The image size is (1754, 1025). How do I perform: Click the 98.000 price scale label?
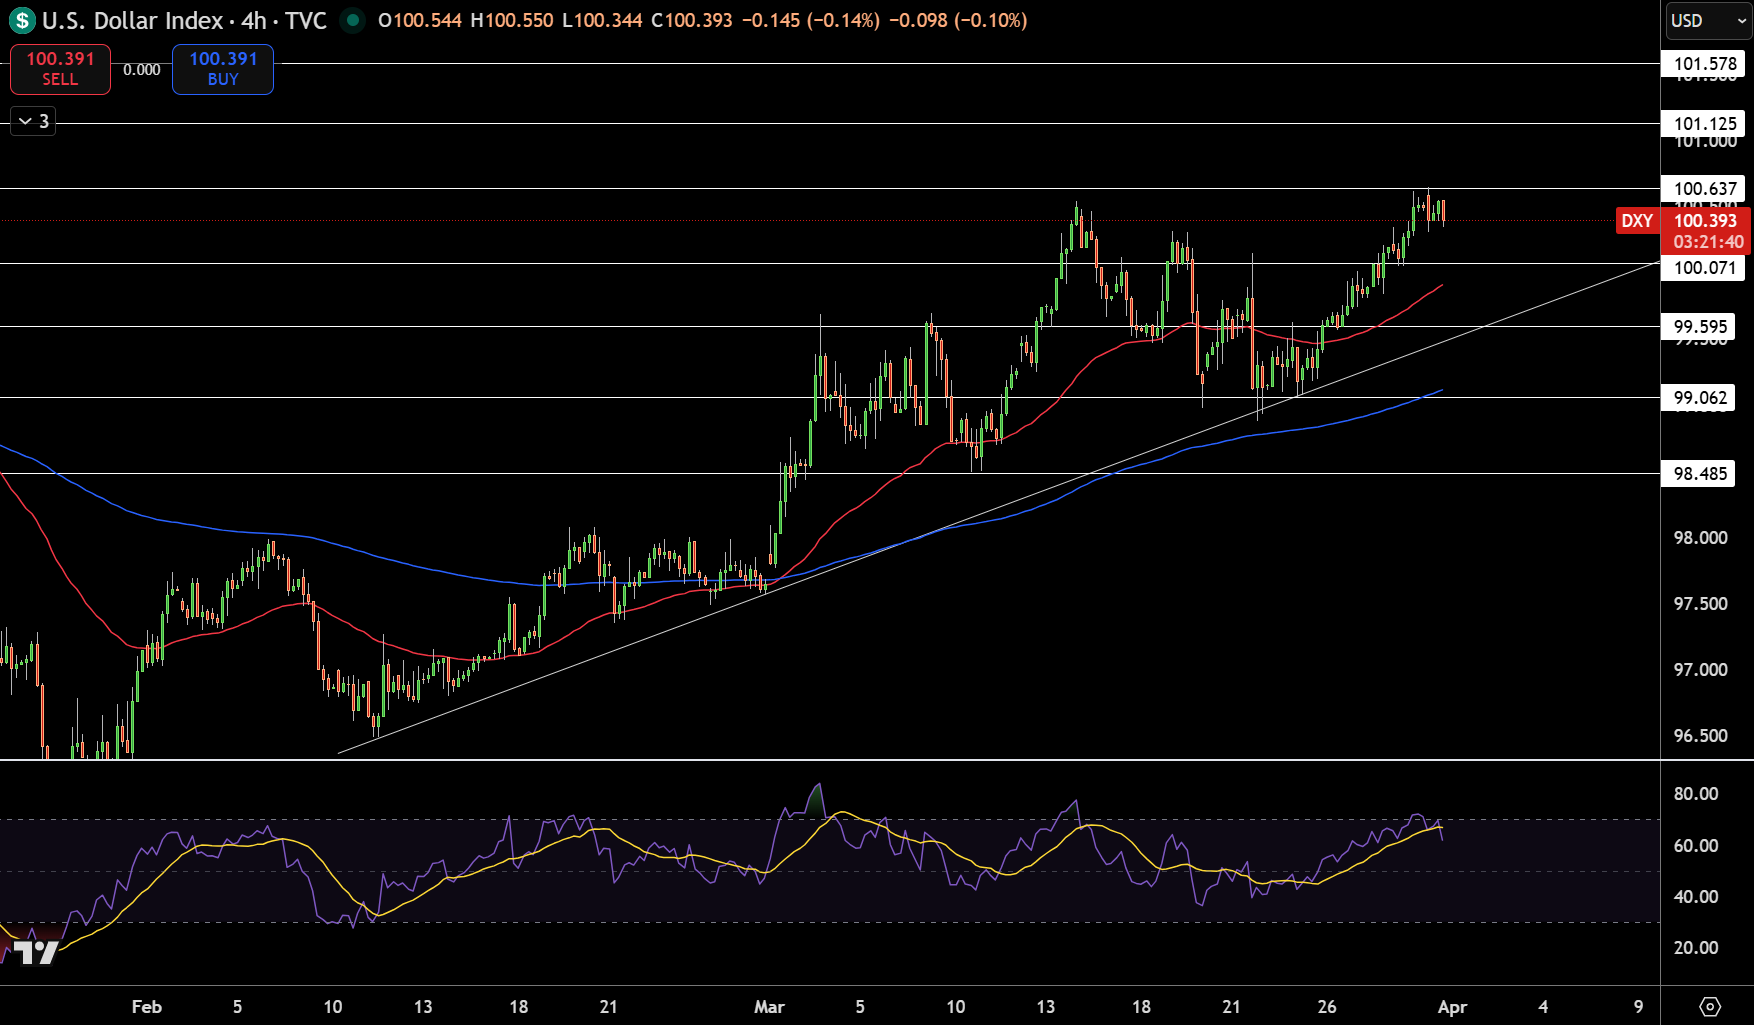coord(1700,538)
